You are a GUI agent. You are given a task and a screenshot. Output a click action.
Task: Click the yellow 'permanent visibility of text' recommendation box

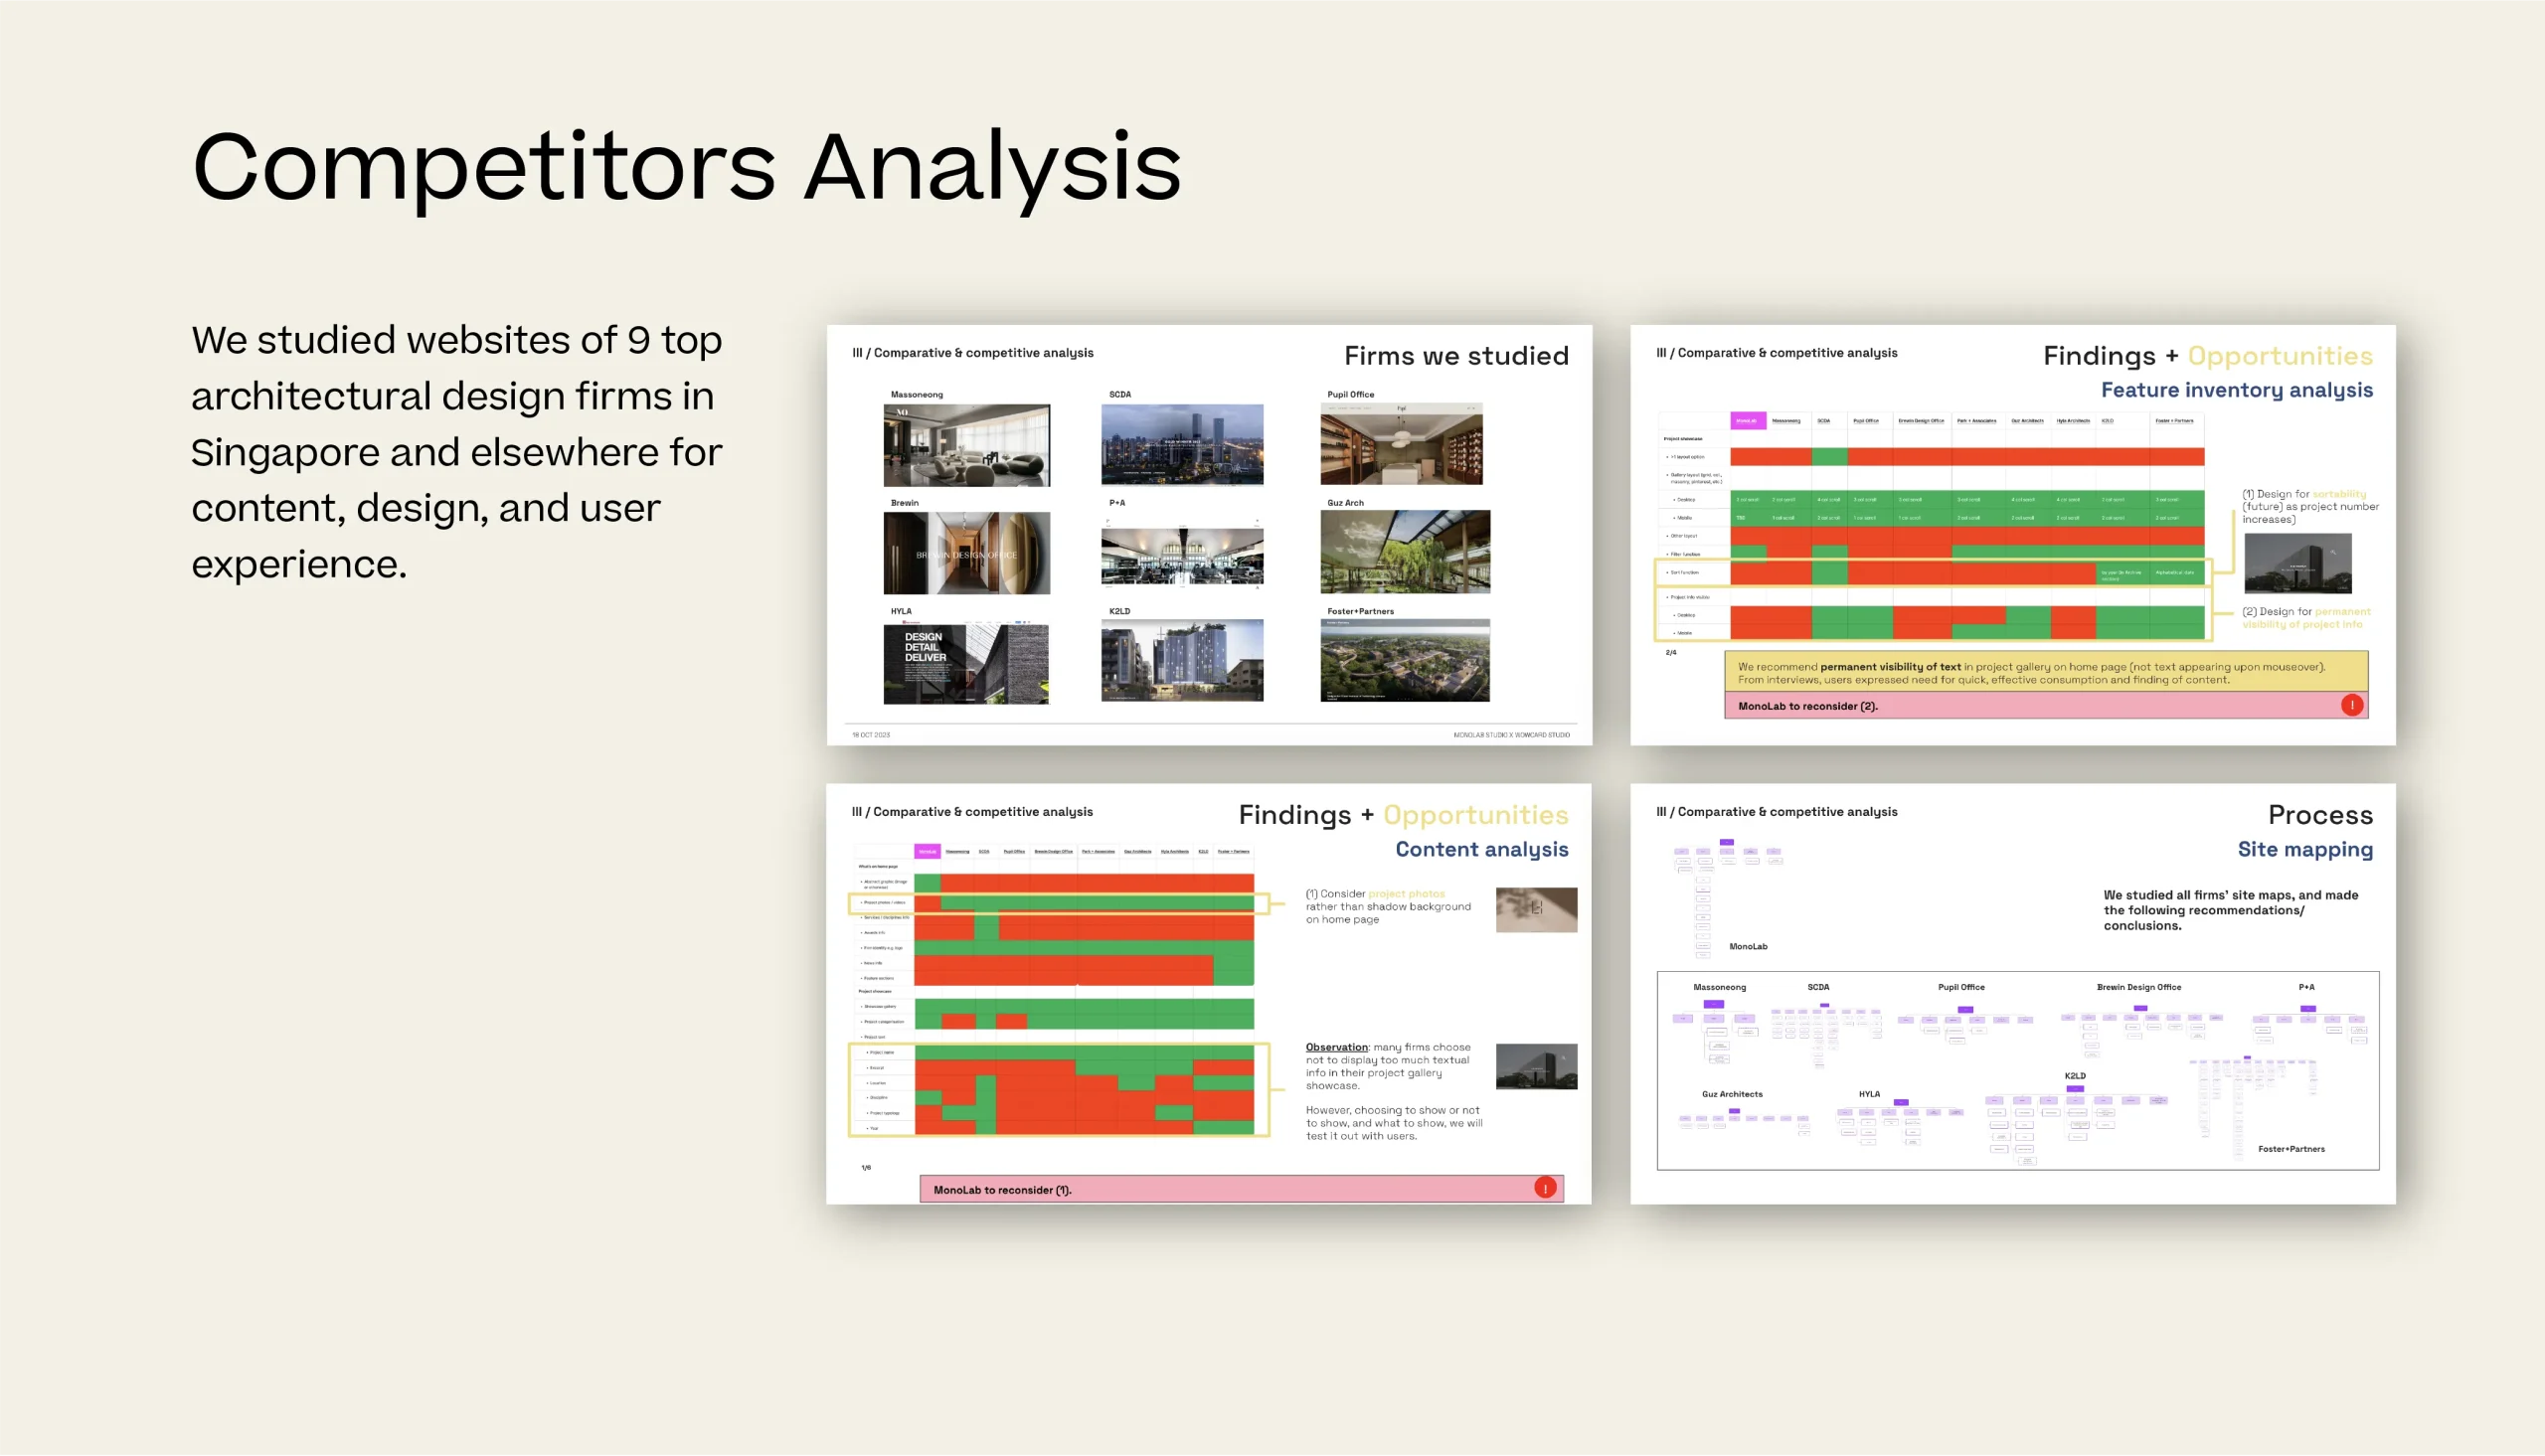click(2046, 672)
